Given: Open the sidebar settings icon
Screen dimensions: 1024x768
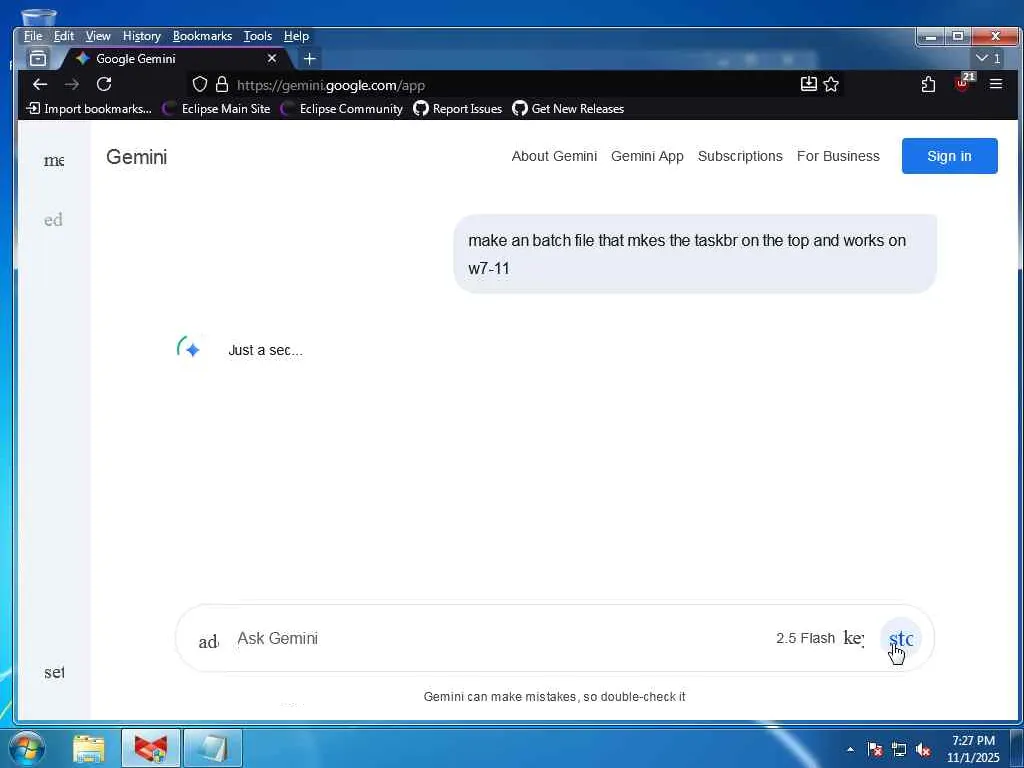Looking at the screenshot, I should coord(54,672).
